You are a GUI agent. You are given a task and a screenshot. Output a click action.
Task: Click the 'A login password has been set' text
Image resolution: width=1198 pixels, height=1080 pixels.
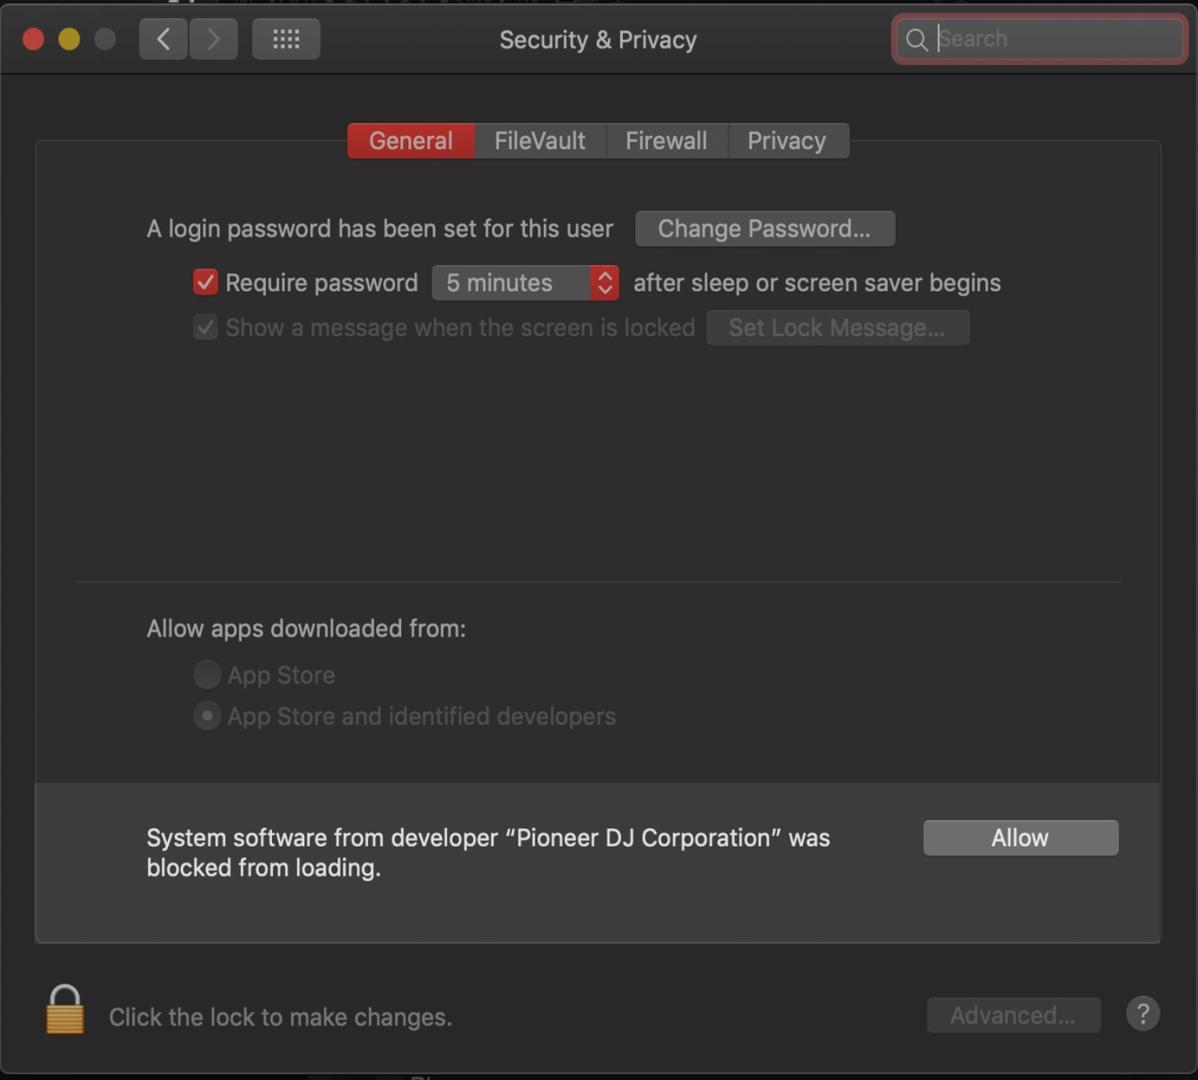(x=380, y=228)
